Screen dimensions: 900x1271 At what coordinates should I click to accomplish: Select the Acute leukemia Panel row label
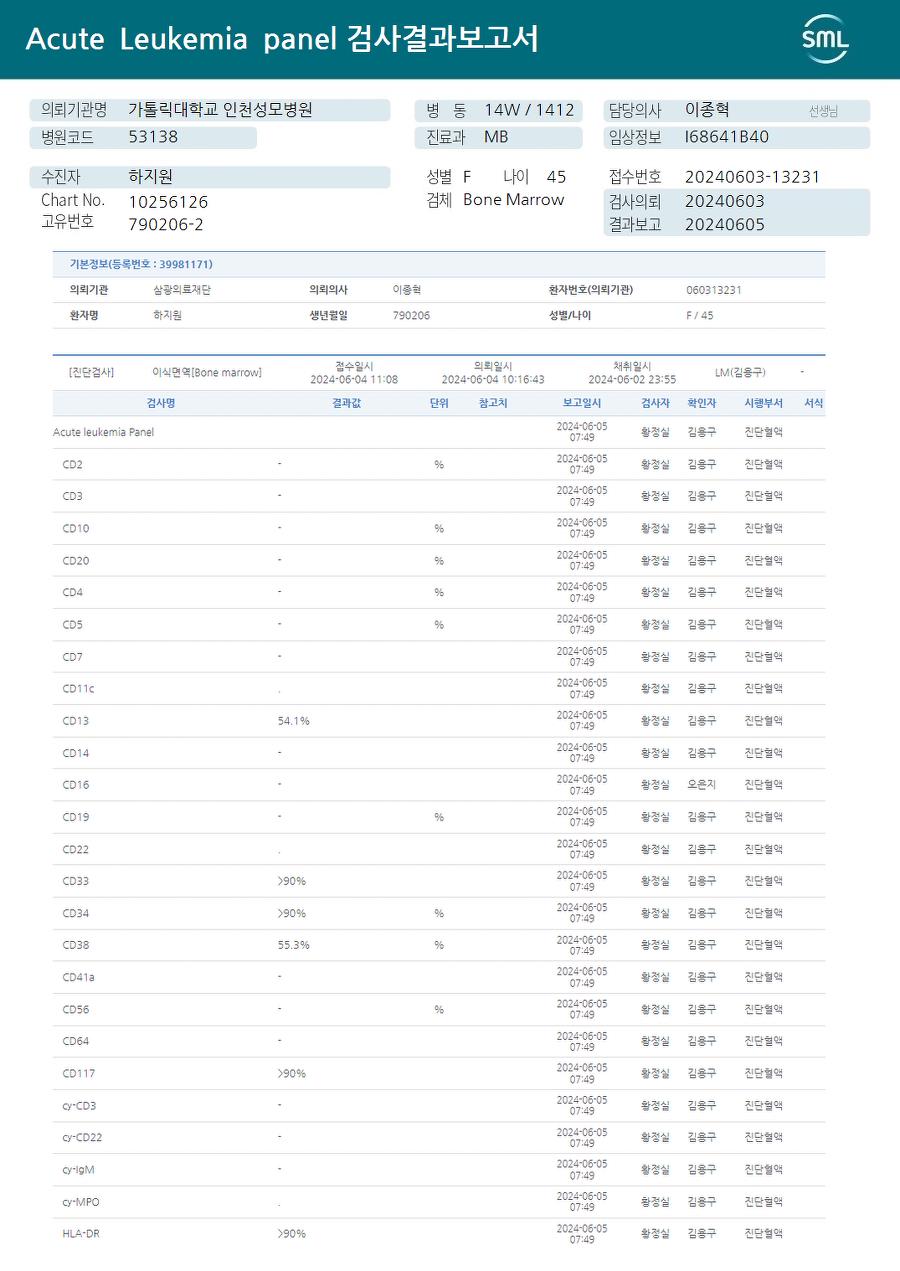pos(104,432)
